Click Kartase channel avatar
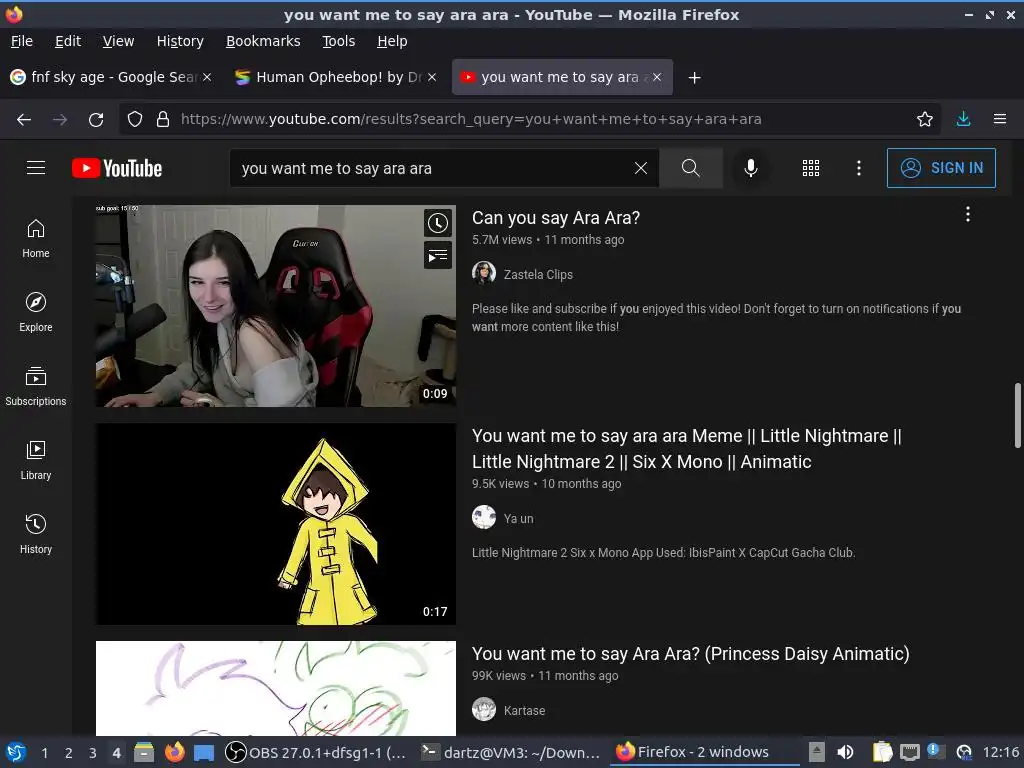The image size is (1024, 768). (x=484, y=709)
